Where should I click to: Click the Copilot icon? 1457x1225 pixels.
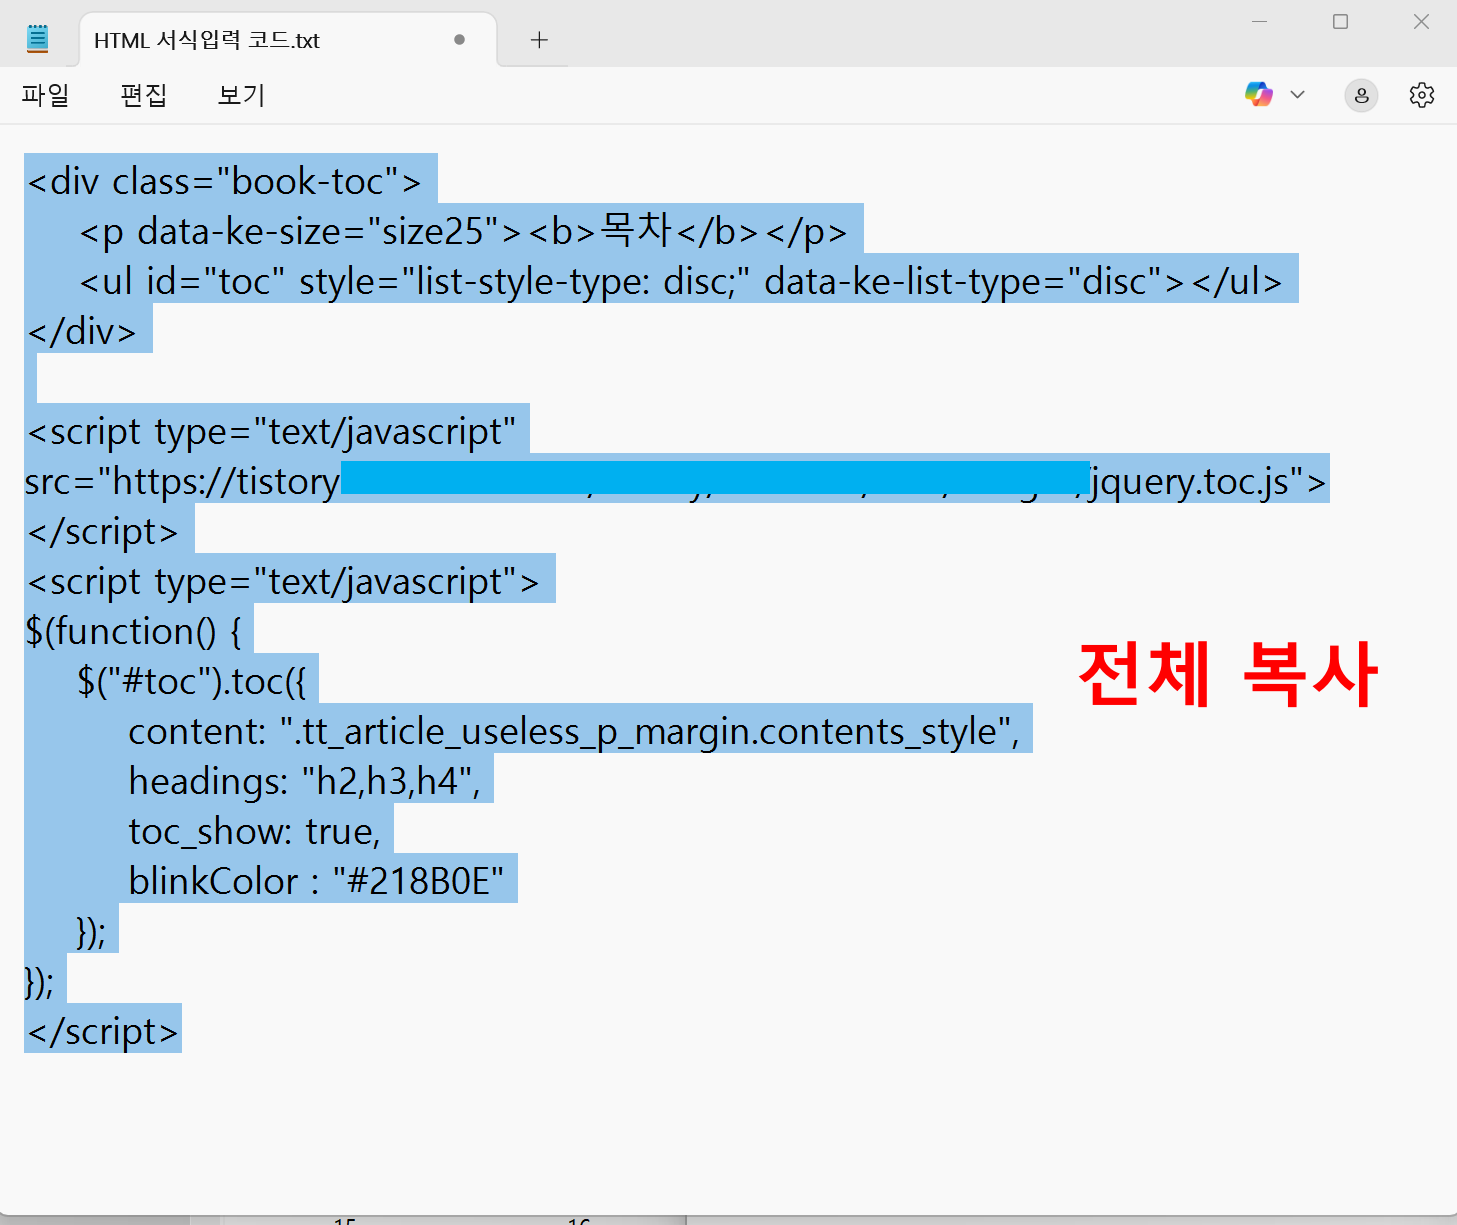pyautogui.click(x=1259, y=95)
